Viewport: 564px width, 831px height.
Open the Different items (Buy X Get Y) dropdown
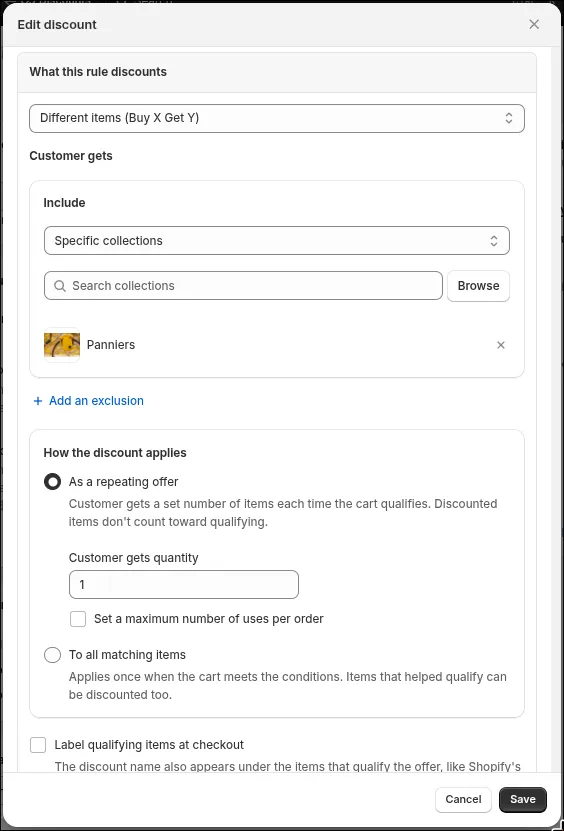click(x=277, y=118)
